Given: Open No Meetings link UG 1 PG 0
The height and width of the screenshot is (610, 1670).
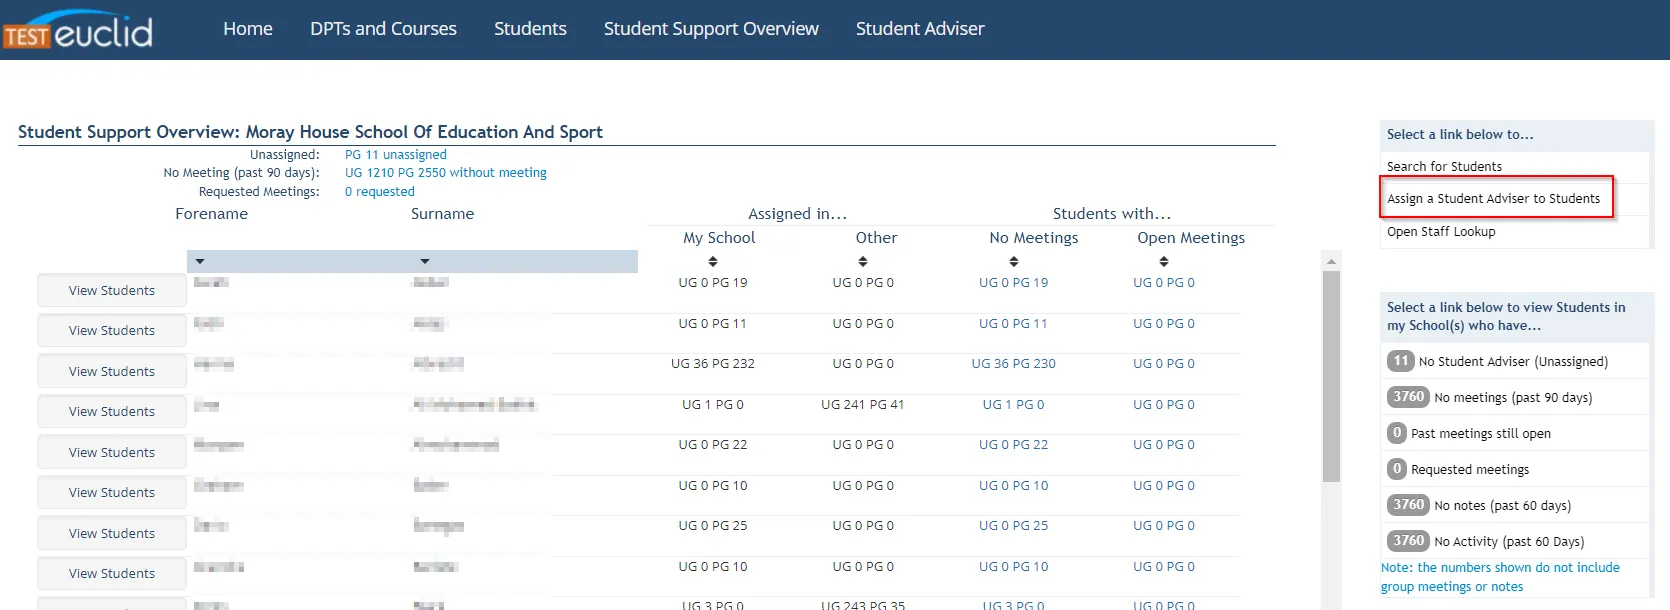Looking at the screenshot, I should 1014,405.
